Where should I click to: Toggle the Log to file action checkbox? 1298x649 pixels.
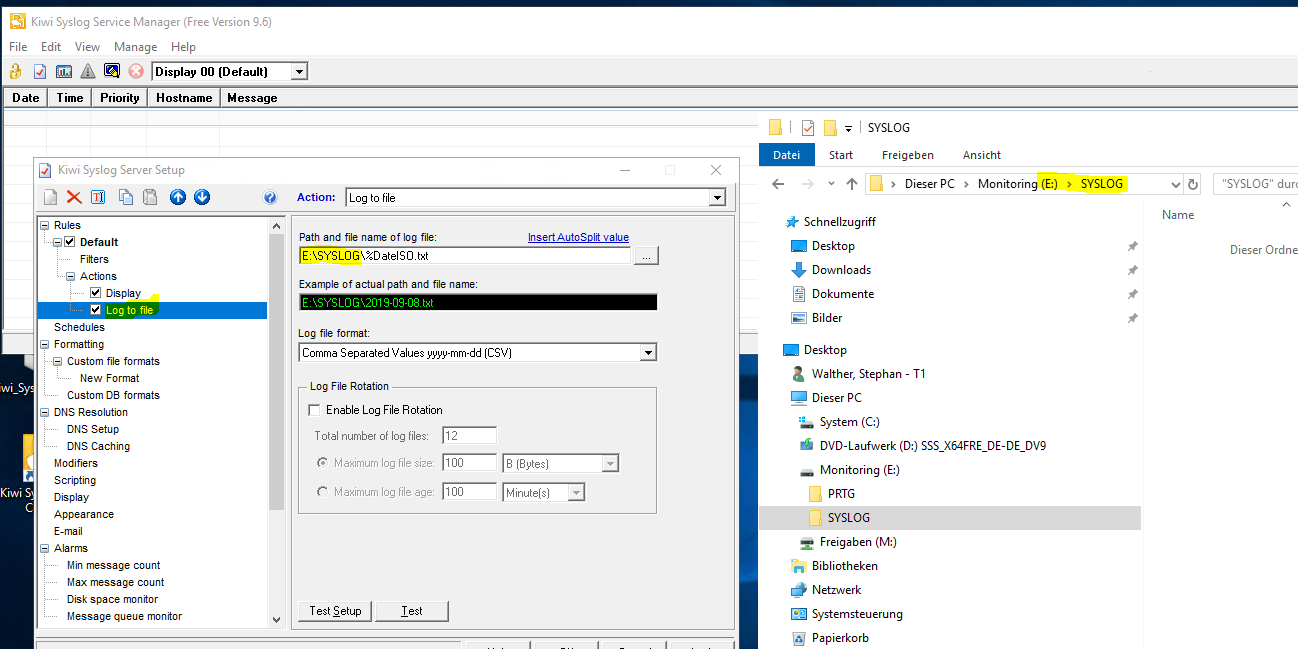96,310
